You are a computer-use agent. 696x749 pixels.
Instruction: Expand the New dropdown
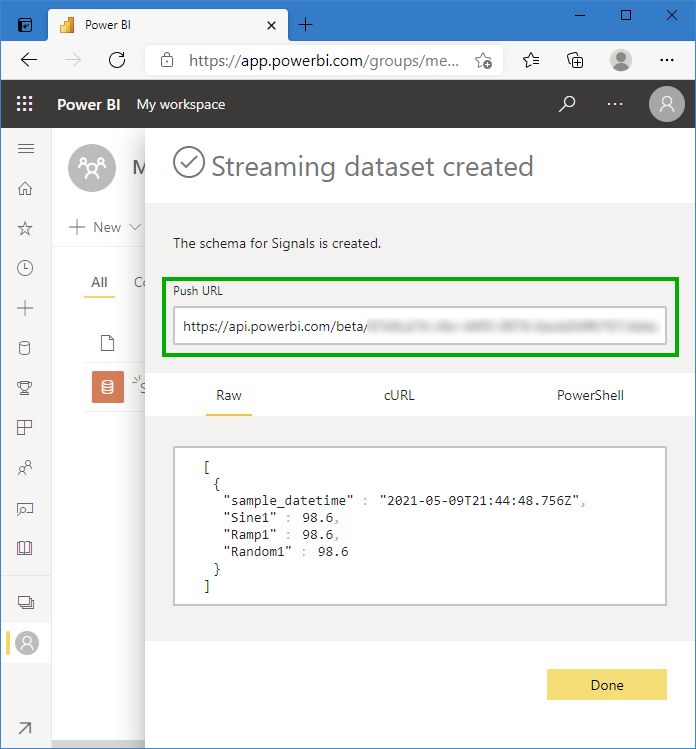pyautogui.click(x=105, y=227)
